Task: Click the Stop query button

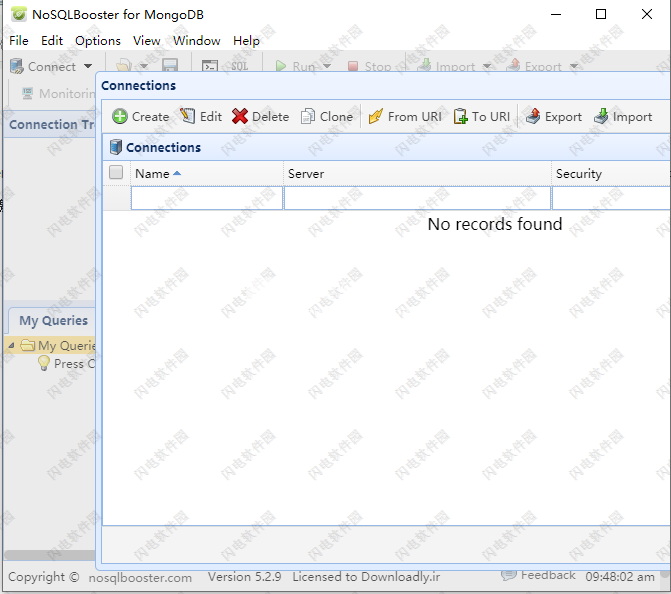Action: point(370,66)
